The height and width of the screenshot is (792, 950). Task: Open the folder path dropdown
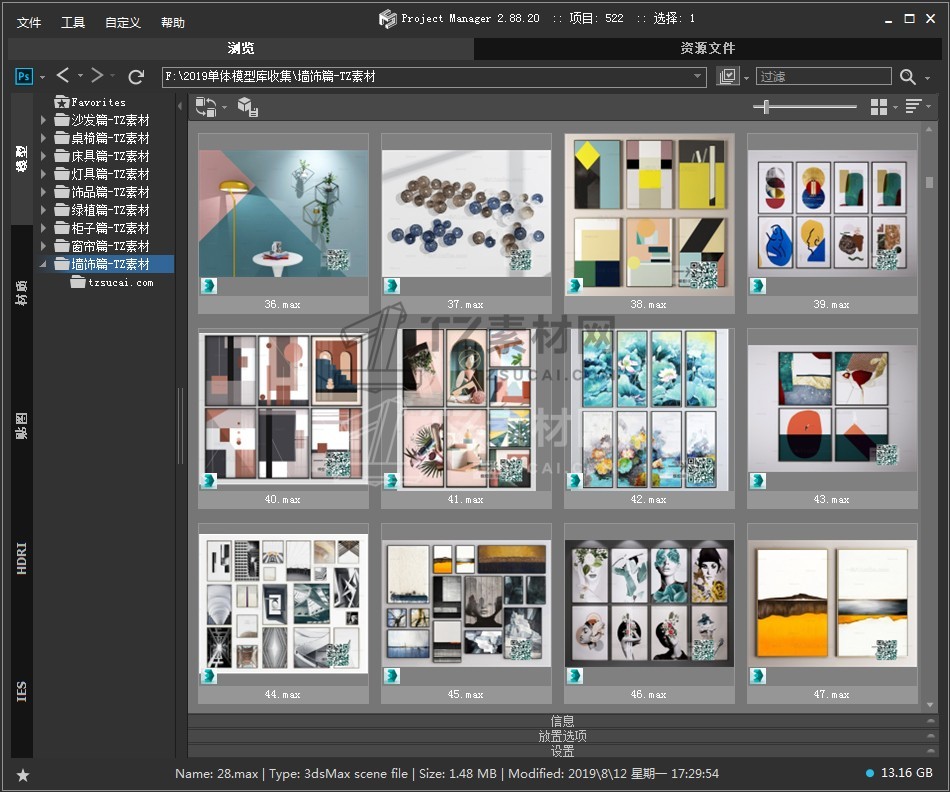click(x=698, y=77)
